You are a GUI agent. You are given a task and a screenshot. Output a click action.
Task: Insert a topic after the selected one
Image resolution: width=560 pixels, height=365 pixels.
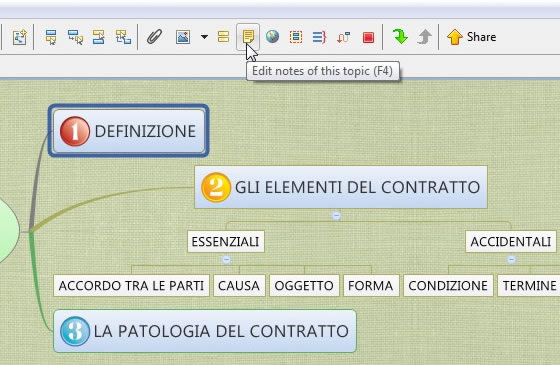[x=51, y=37]
